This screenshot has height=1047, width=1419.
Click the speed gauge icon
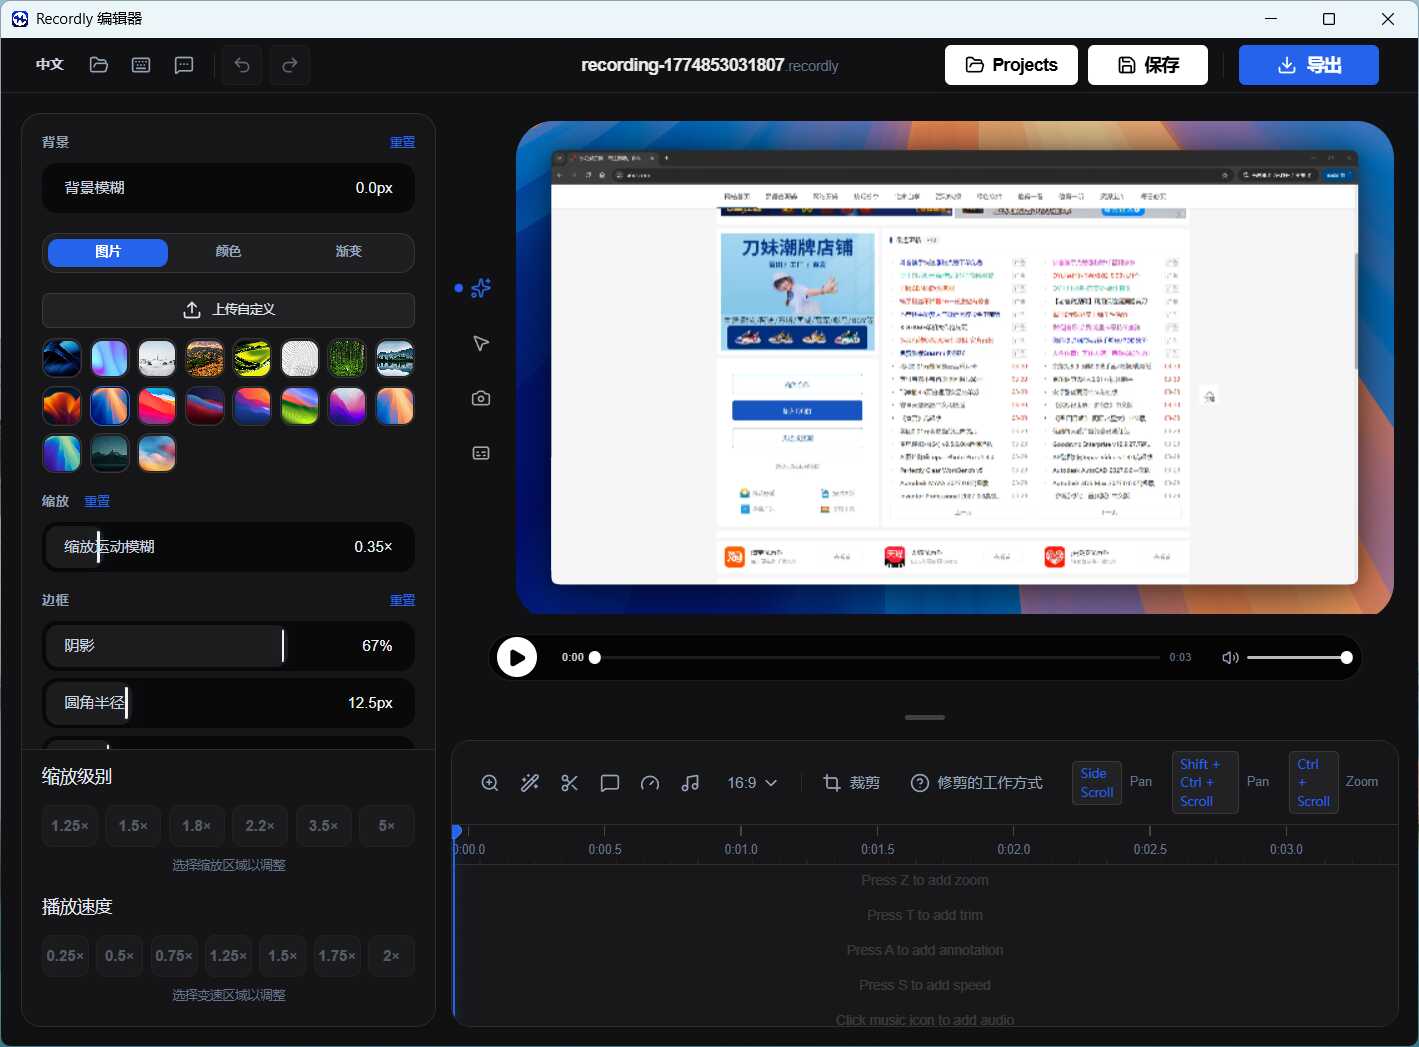(x=650, y=783)
